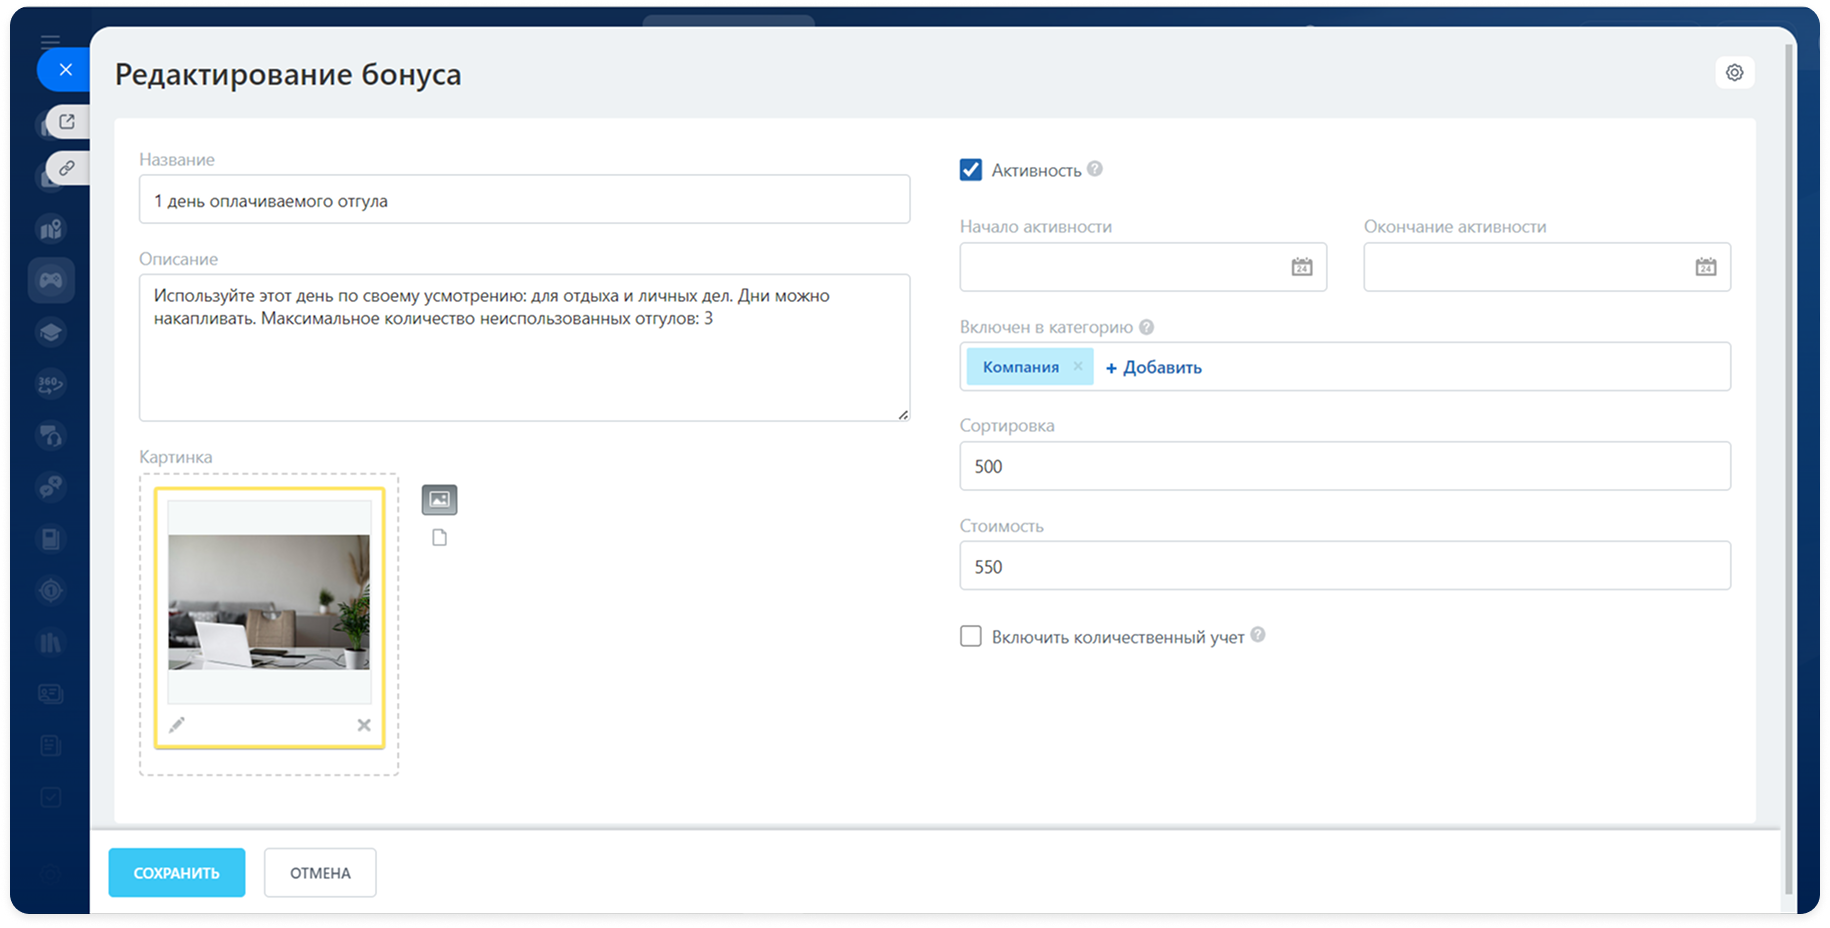The width and height of the screenshot is (1830, 928).
Task: Open calendar for Начало активности
Action: 1301,267
